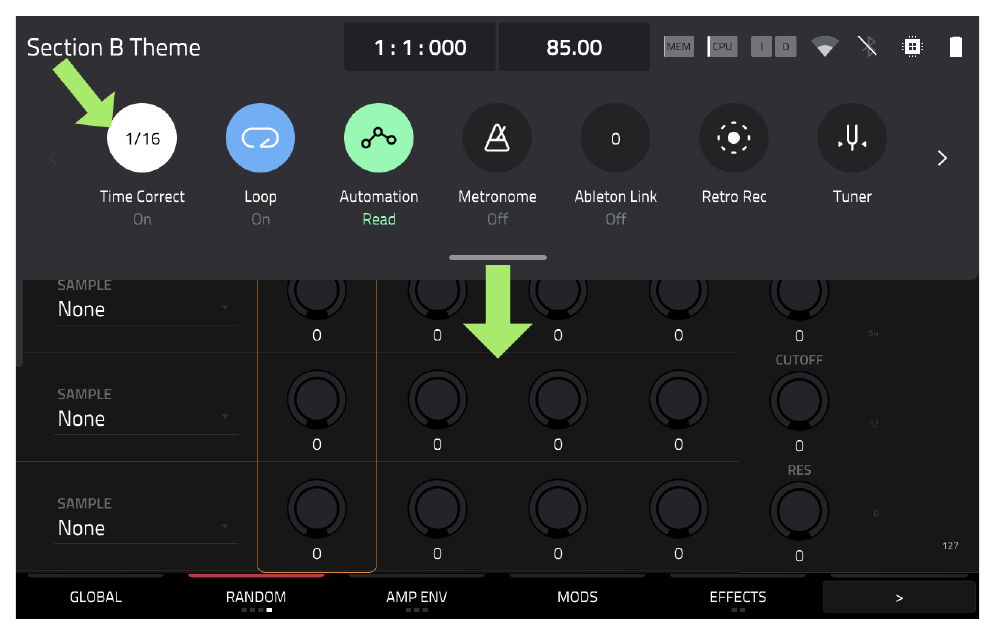Open the topmost SAMPLE None dropdown

pyautogui.click(x=146, y=309)
